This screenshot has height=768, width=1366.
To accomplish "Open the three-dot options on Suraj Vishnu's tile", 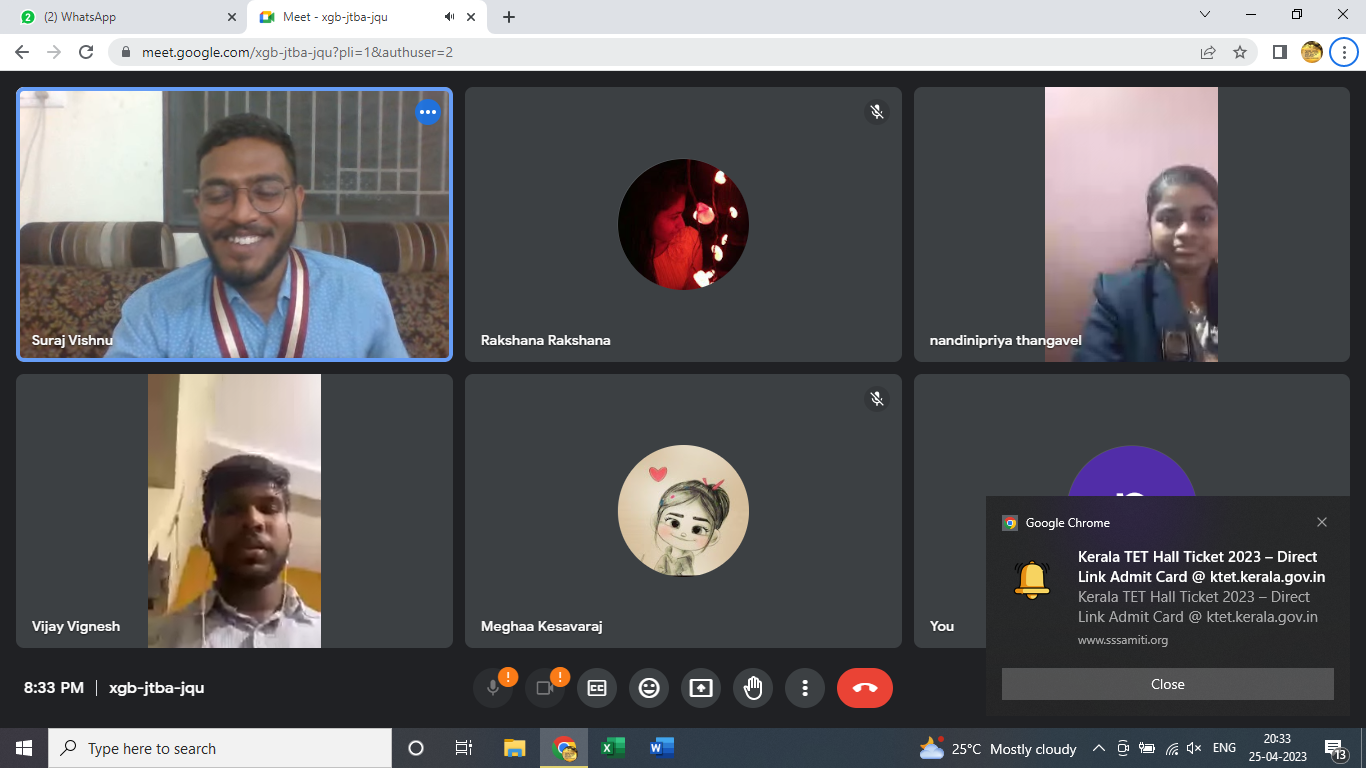I will click(428, 112).
